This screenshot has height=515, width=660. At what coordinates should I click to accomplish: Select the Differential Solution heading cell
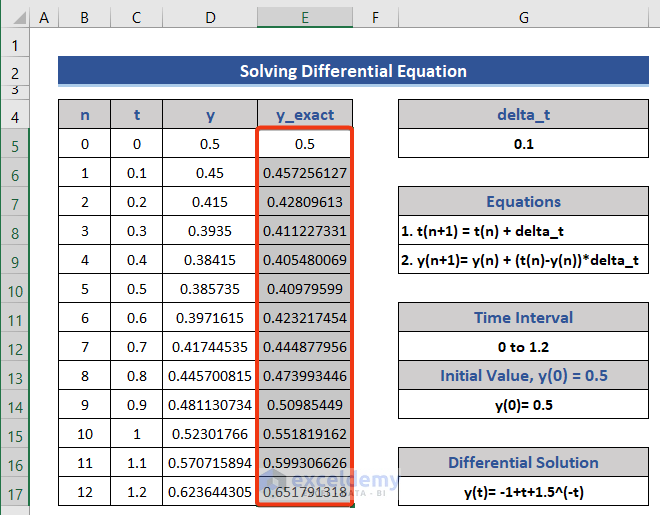point(523,463)
